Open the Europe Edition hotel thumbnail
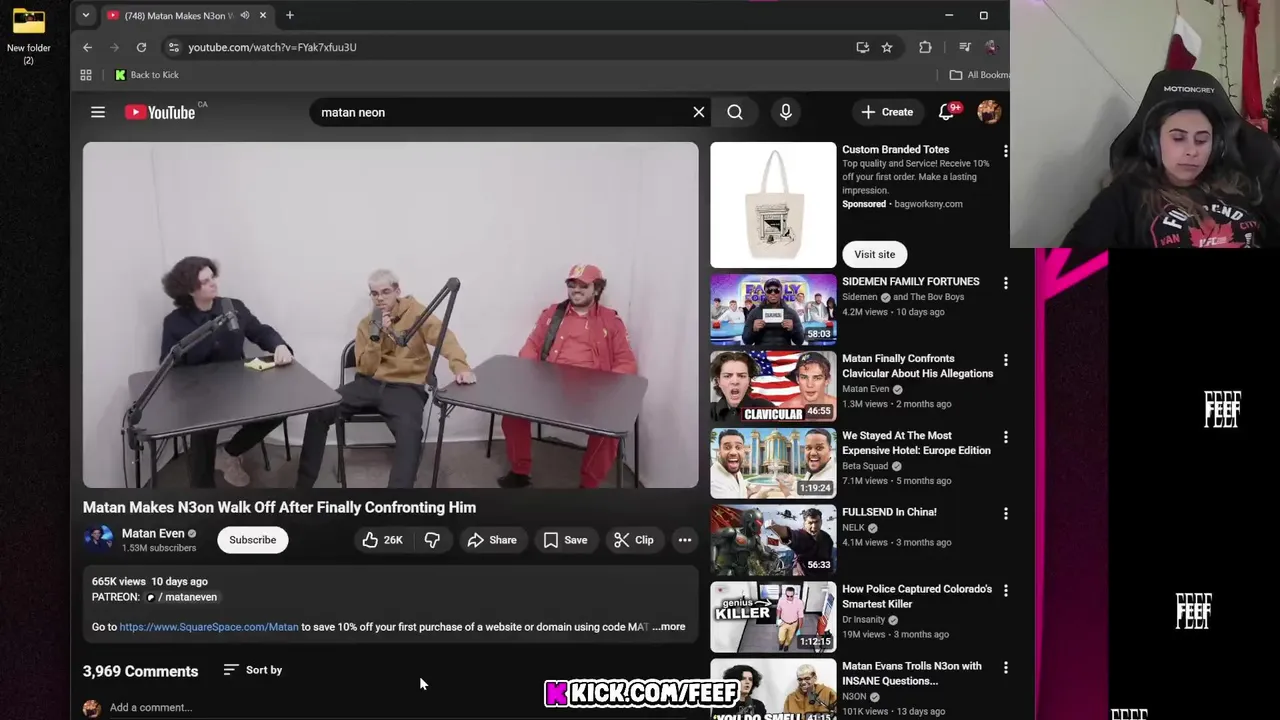Viewport: 1280px width, 720px height. pos(773,463)
